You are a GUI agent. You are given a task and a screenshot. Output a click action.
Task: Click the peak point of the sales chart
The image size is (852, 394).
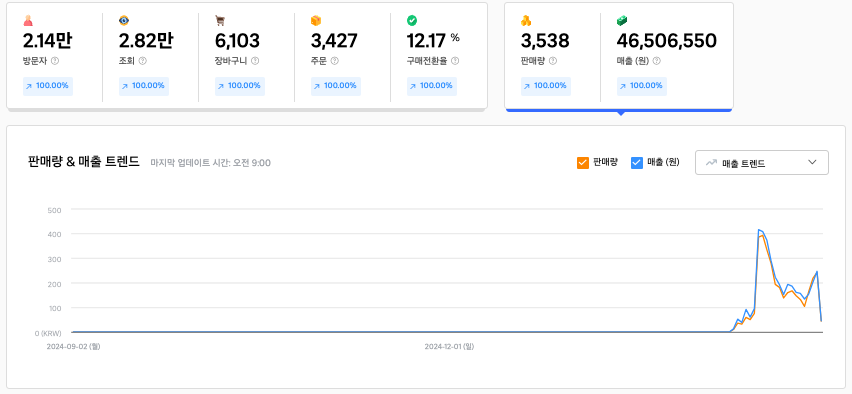(x=759, y=230)
